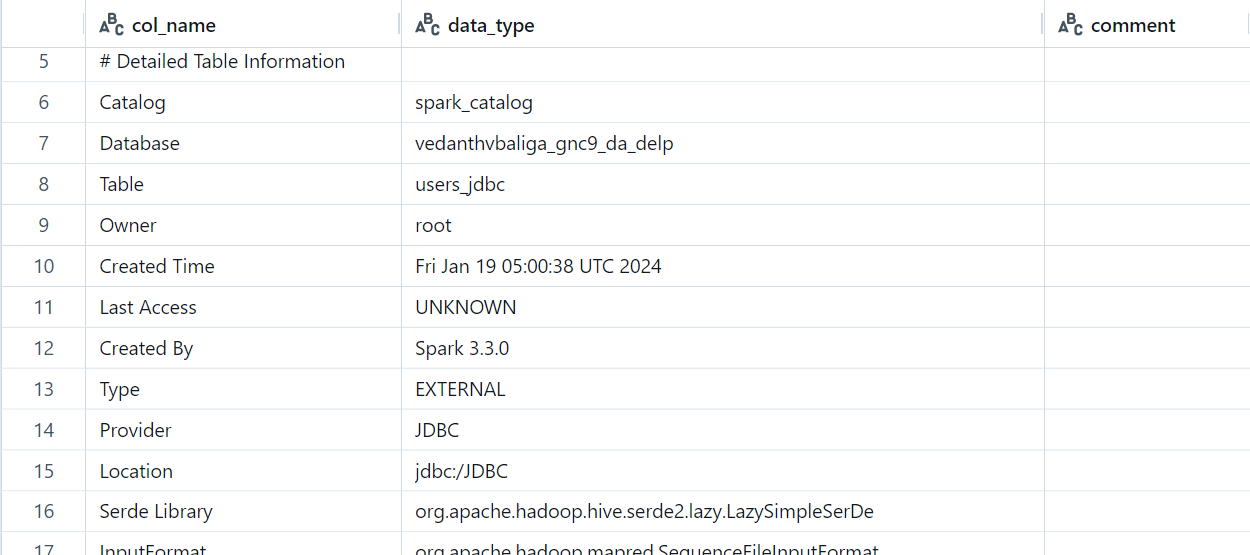Click the spark_catalog cell
This screenshot has height=555, width=1250.
723,102
